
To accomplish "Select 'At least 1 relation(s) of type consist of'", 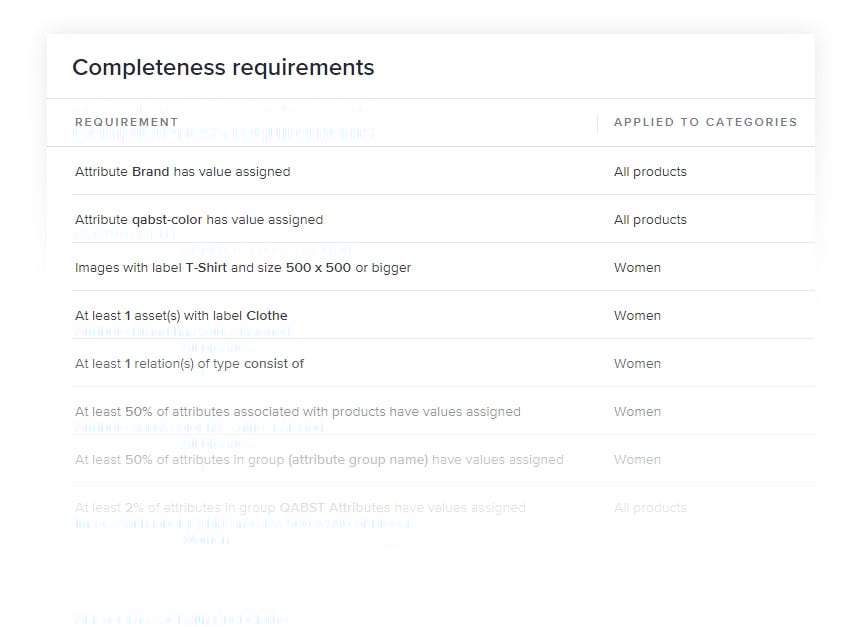I will coord(190,364).
